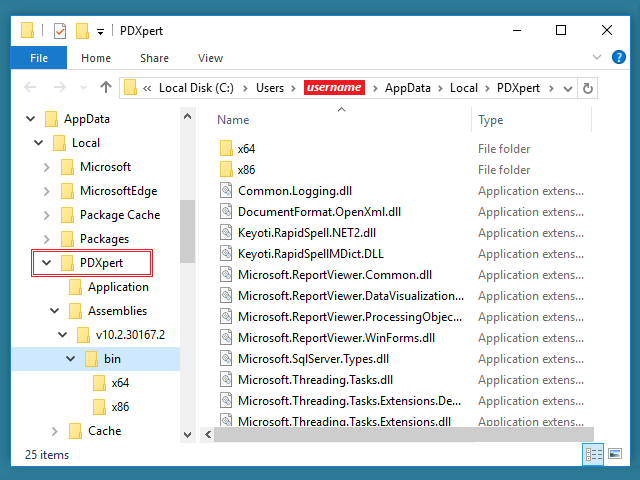Sort by the Type column header
The height and width of the screenshot is (480, 640).
tap(490, 120)
